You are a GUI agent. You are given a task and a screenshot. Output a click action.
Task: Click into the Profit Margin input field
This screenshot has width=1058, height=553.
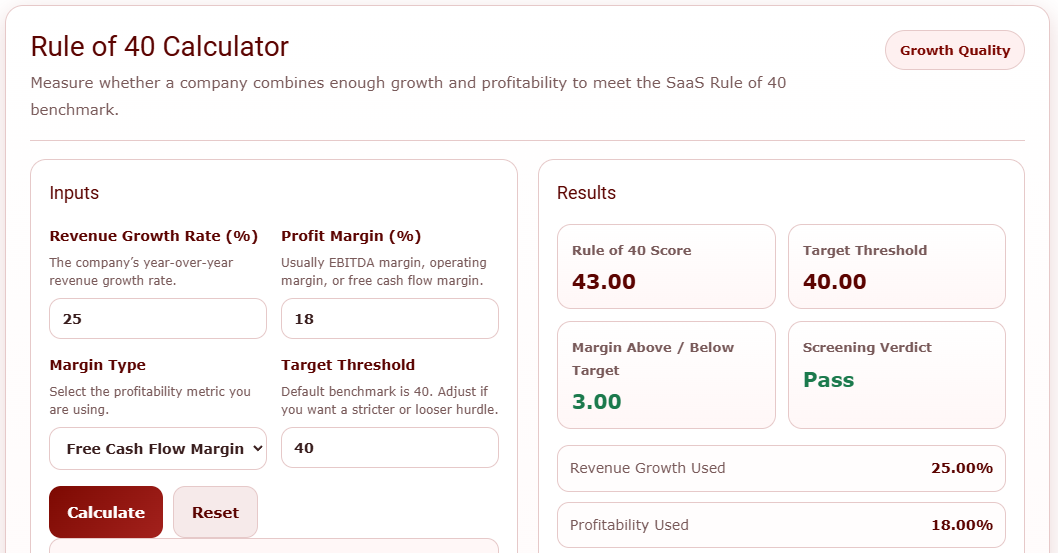tap(389, 319)
